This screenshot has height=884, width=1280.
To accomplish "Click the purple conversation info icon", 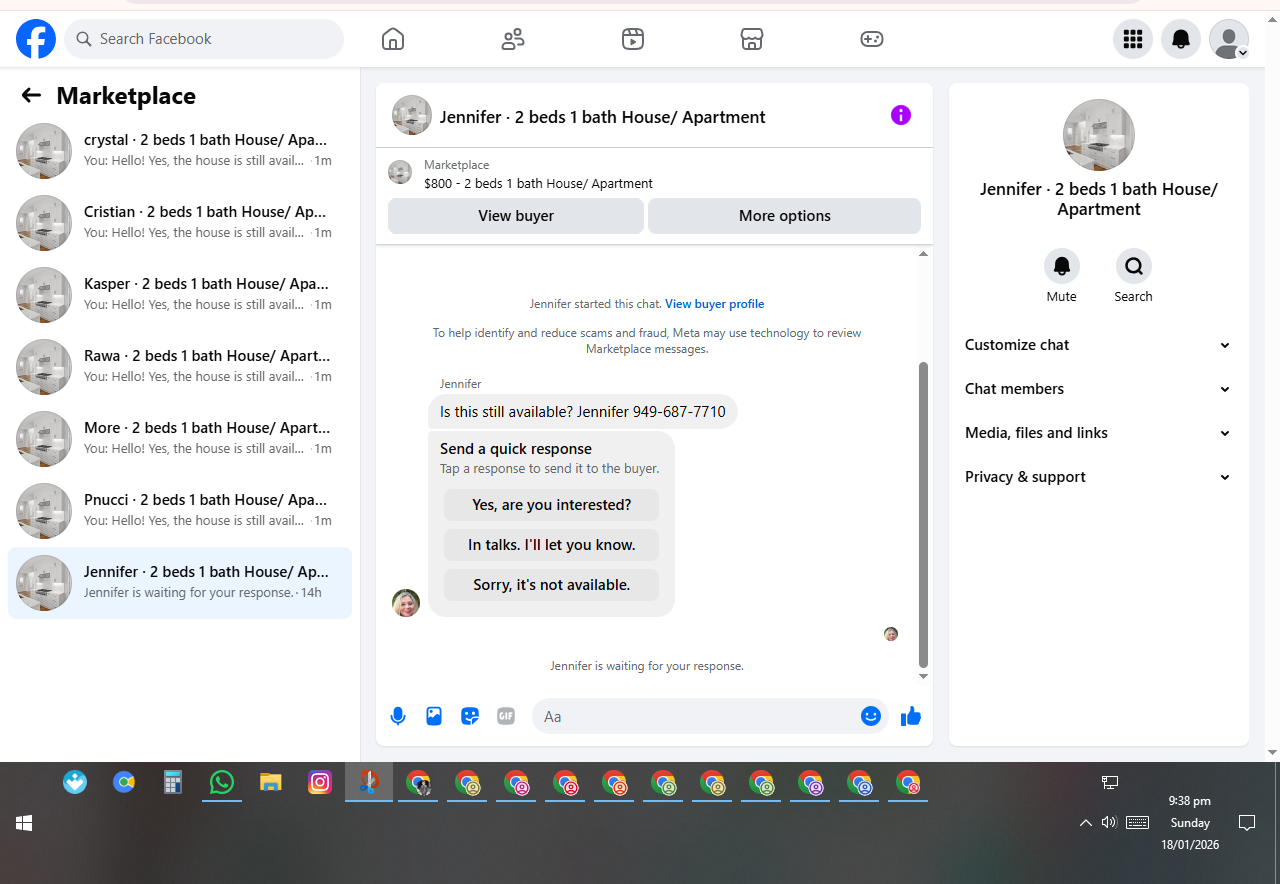I will [x=901, y=115].
